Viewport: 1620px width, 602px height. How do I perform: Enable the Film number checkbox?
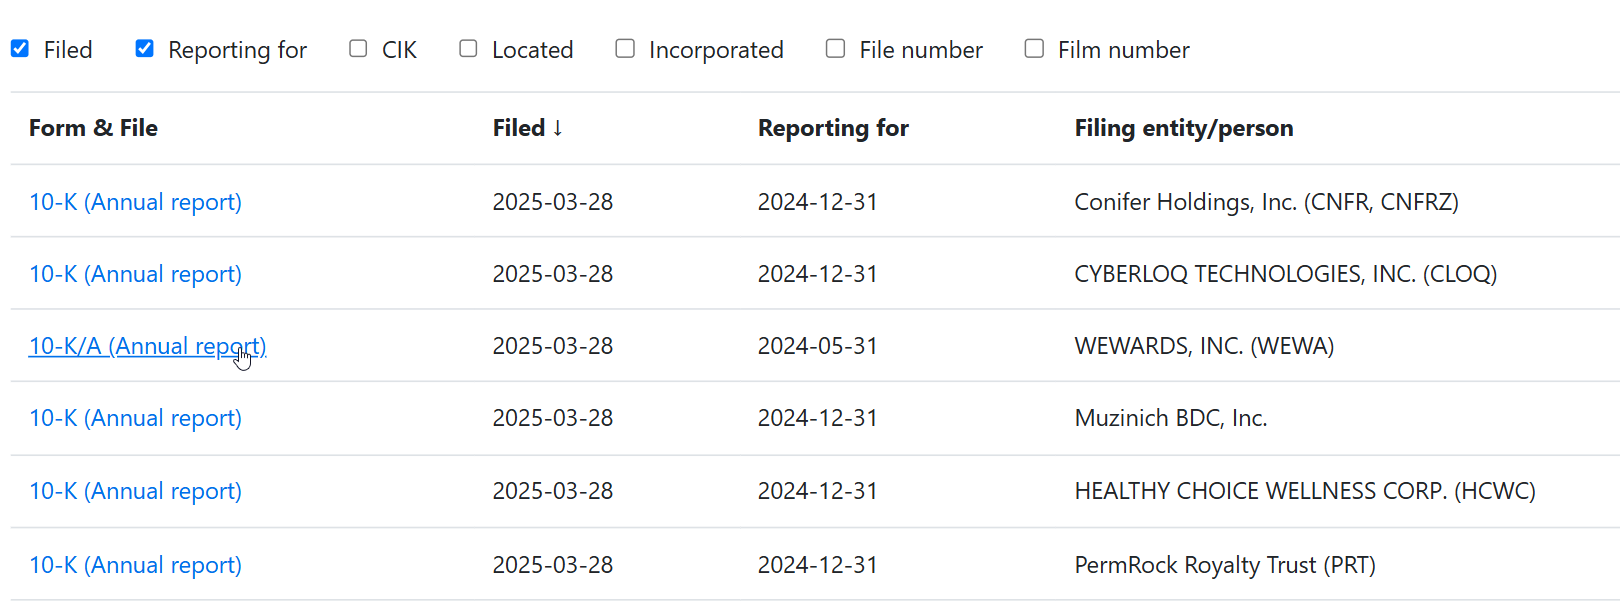(1034, 48)
